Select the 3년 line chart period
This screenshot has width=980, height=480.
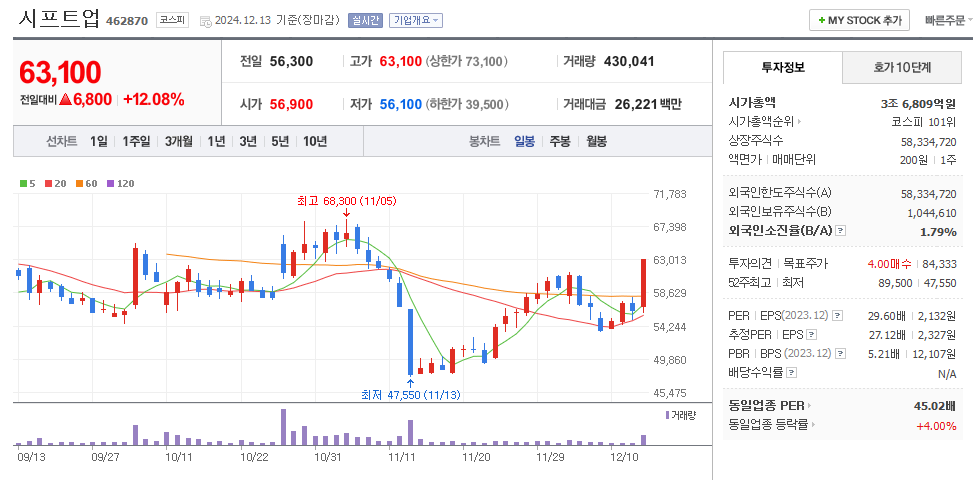pos(248,141)
